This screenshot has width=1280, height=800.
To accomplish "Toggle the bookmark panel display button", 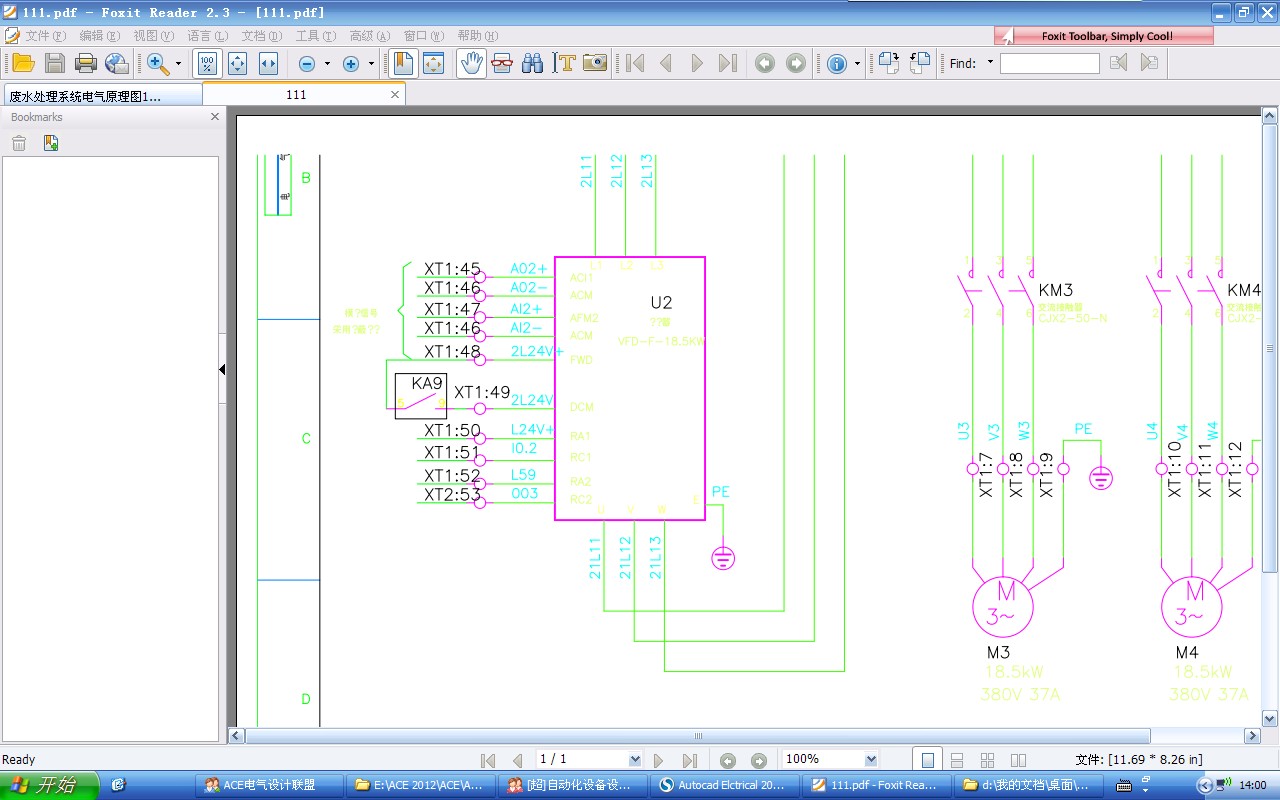I will click(x=403, y=63).
